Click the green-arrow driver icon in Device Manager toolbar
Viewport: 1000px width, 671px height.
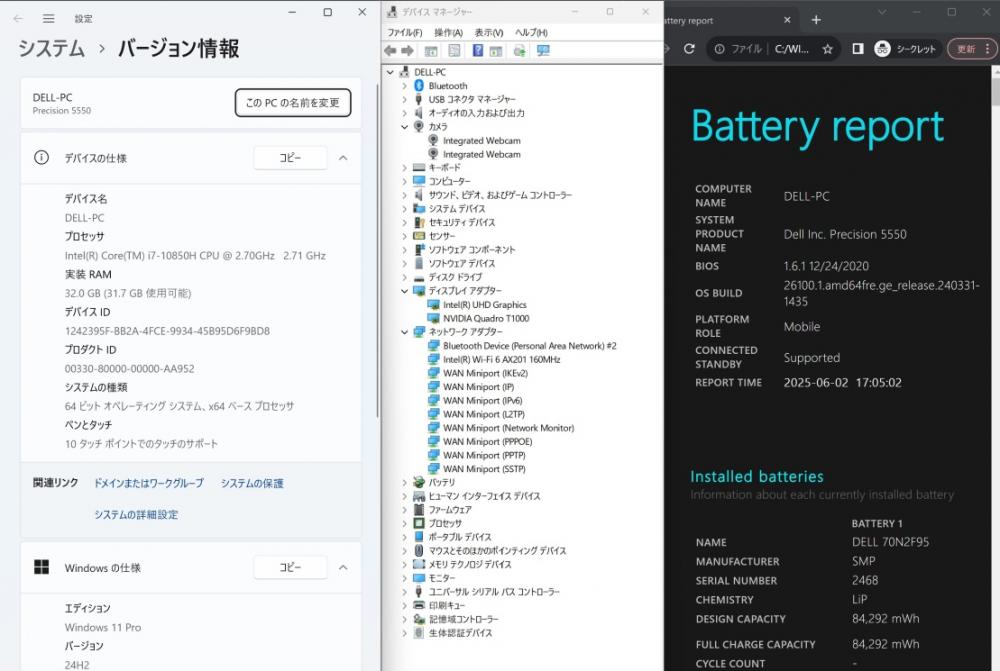coord(519,50)
